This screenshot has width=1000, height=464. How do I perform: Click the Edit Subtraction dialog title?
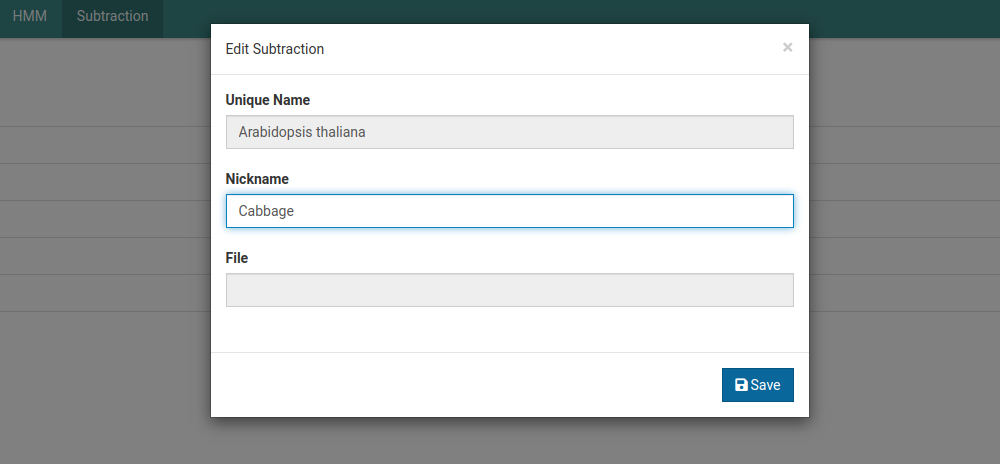pos(275,49)
